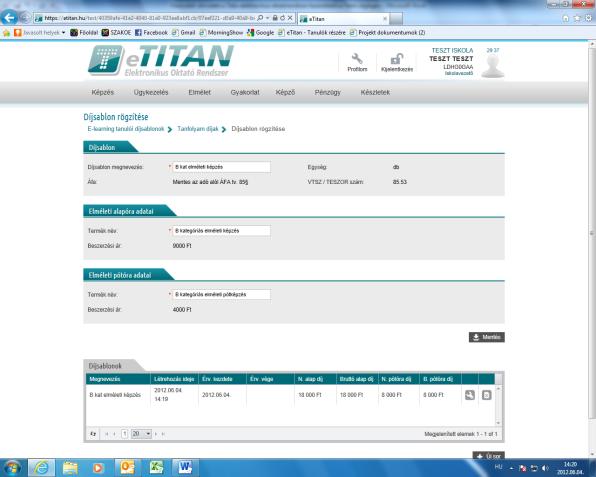Screen dimensions: 596x477
Task: Sort by Megnevezés column header
Action: coord(118,379)
